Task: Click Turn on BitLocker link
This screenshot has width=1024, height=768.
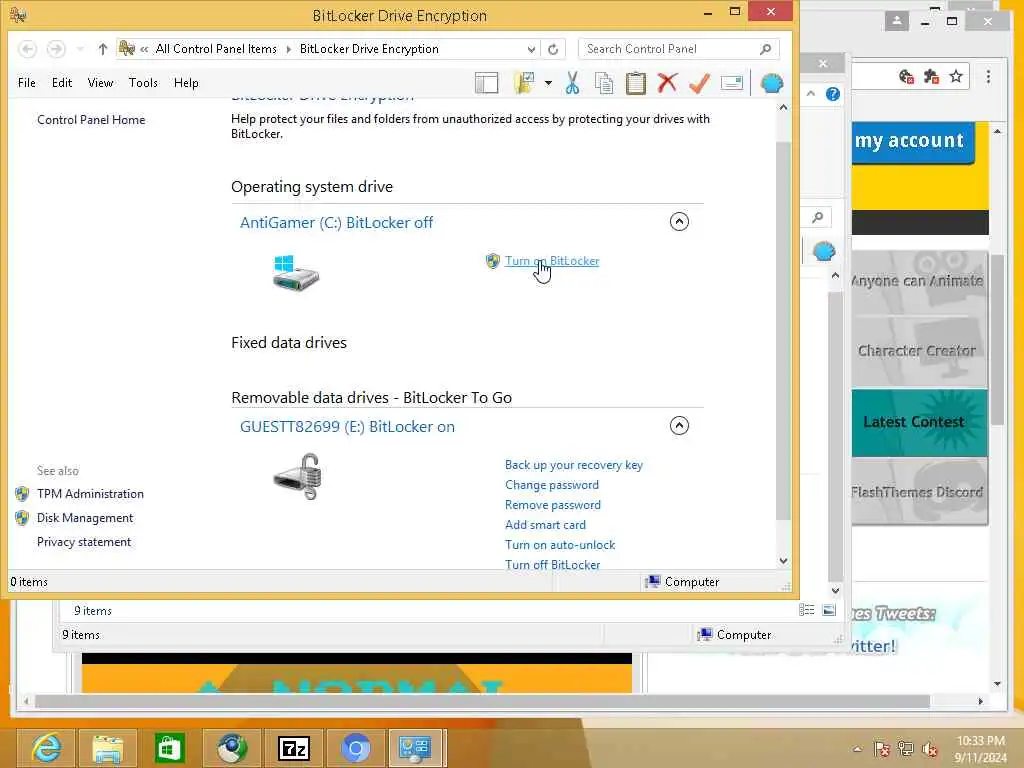Action: (x=552, y=261)
